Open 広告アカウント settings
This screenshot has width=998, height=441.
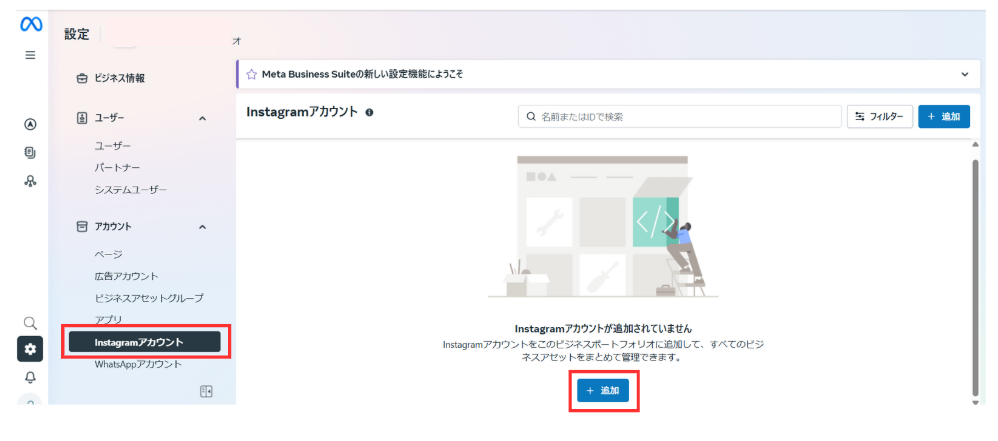[126, 276]
